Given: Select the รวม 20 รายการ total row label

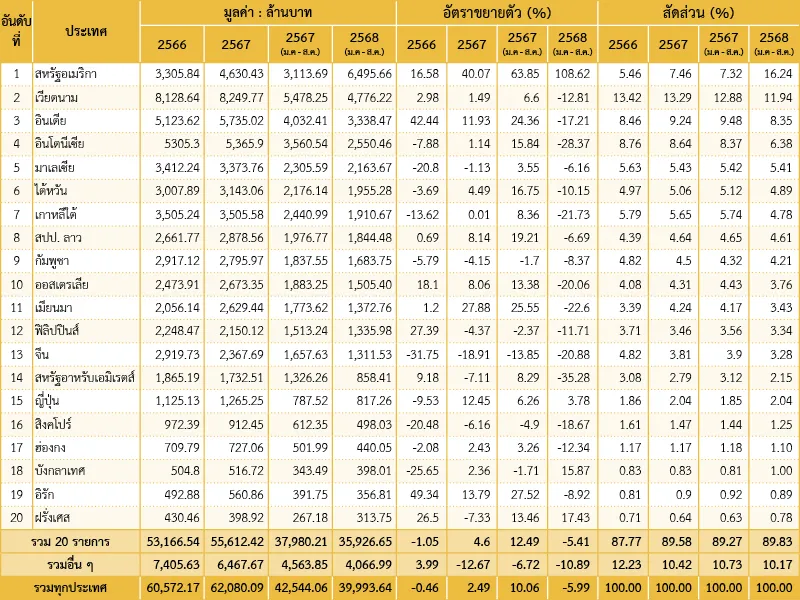Looking at the screenshot, I should [70, 541].
